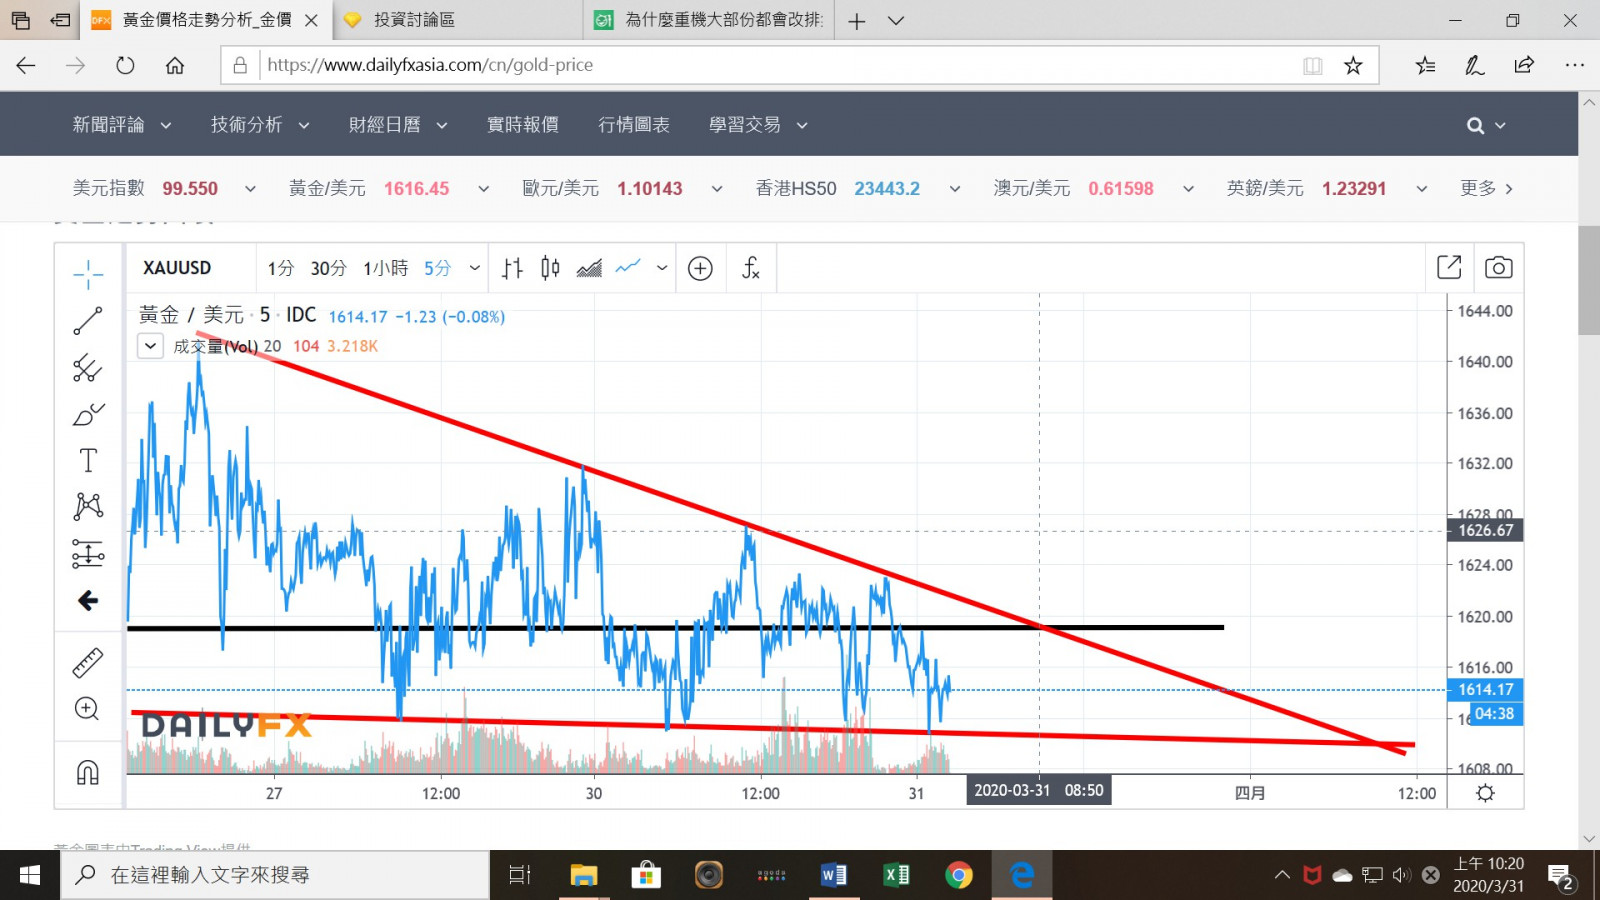This screenshot has width=1600, height=900.
Task: Open 學習交易 navigation menu
Action: click(758, 125)
